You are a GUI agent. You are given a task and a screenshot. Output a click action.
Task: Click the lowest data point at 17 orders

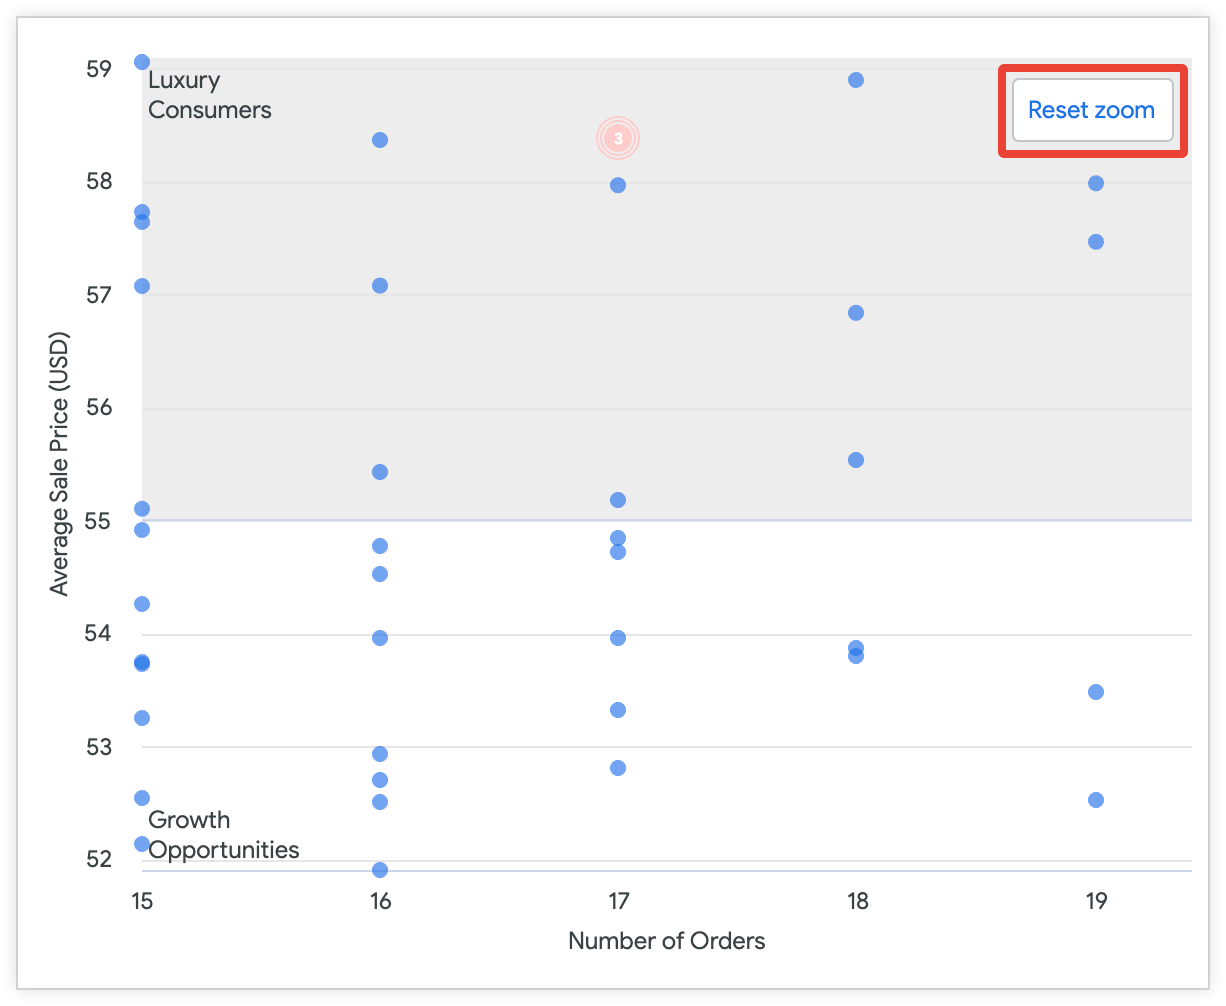(618, 768)
